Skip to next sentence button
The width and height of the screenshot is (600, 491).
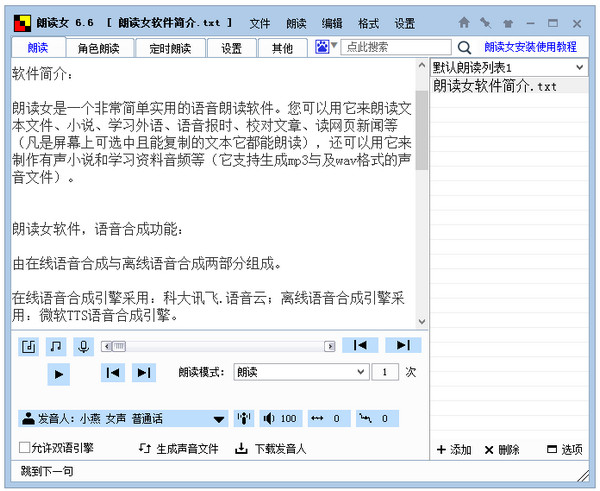143,373
